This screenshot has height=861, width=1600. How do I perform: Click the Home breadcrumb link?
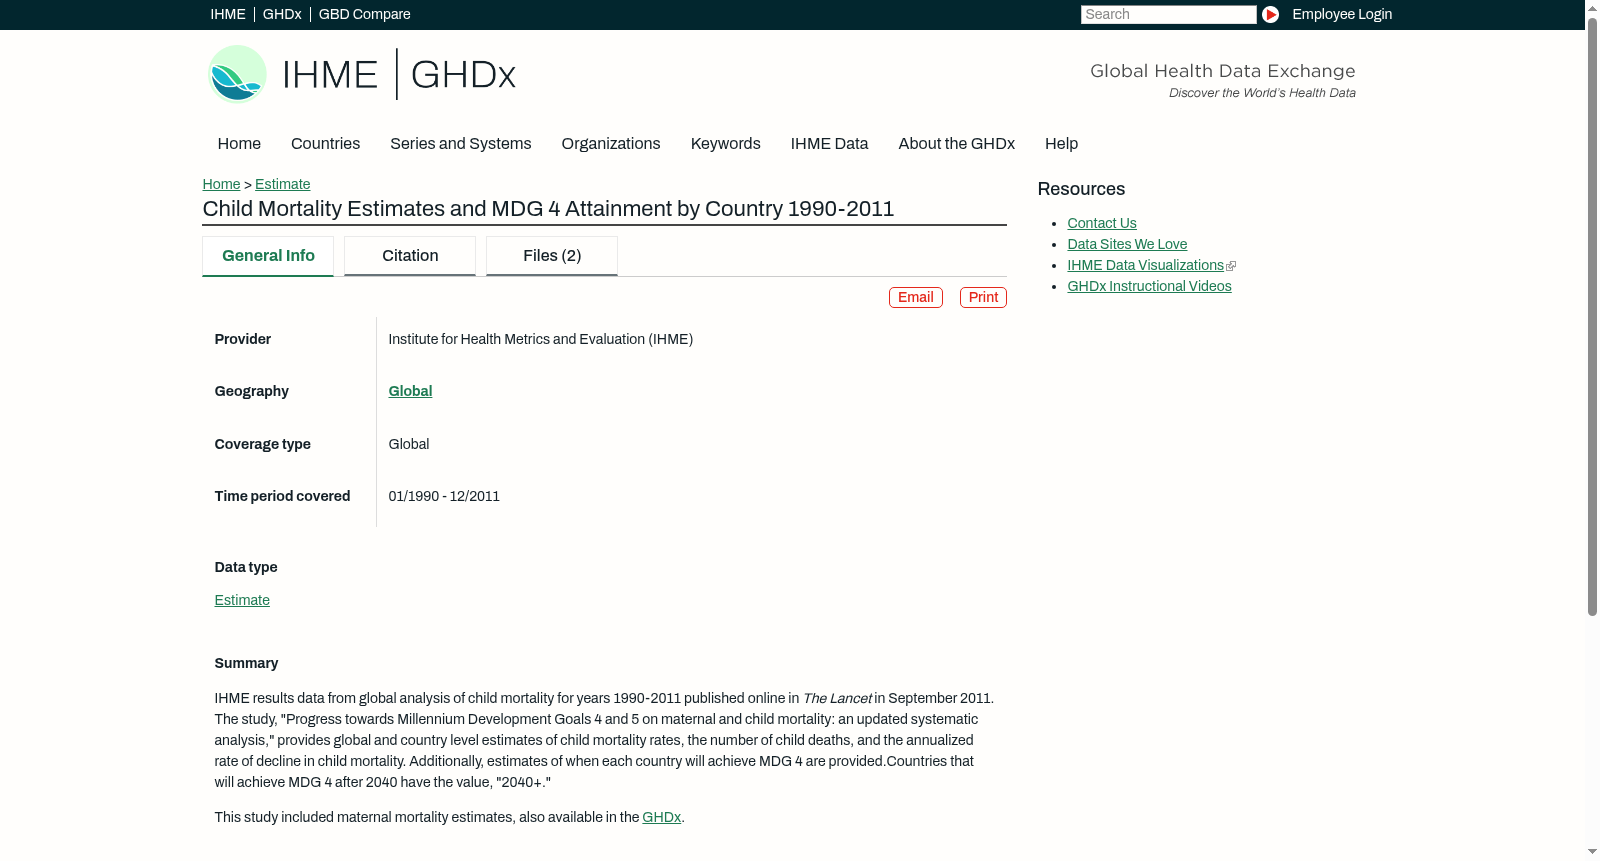click(x=221, y=184)
